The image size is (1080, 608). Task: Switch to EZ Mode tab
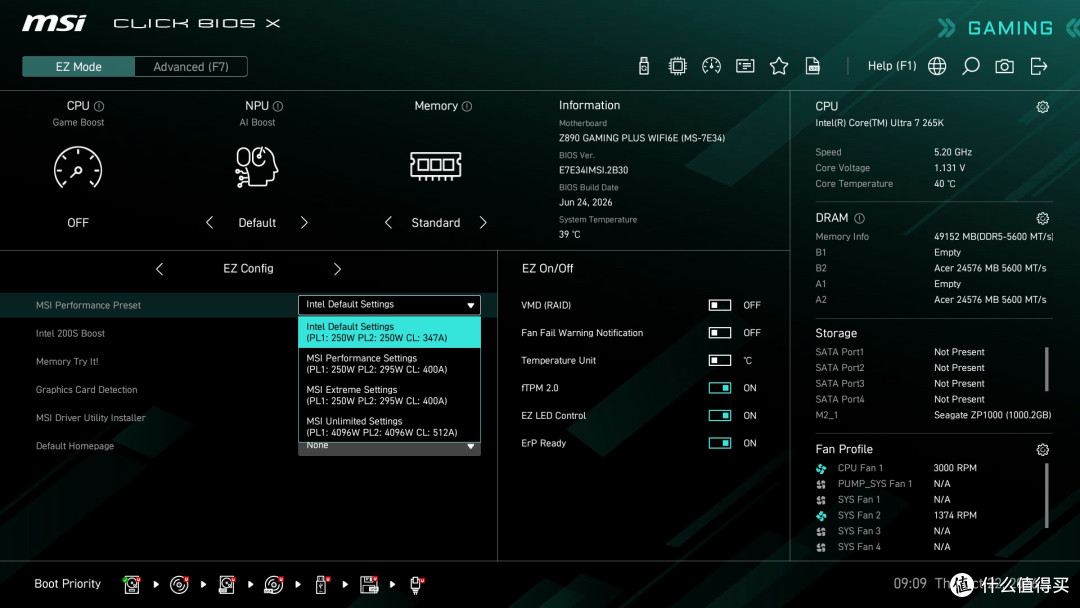click(x=79, y=67)
